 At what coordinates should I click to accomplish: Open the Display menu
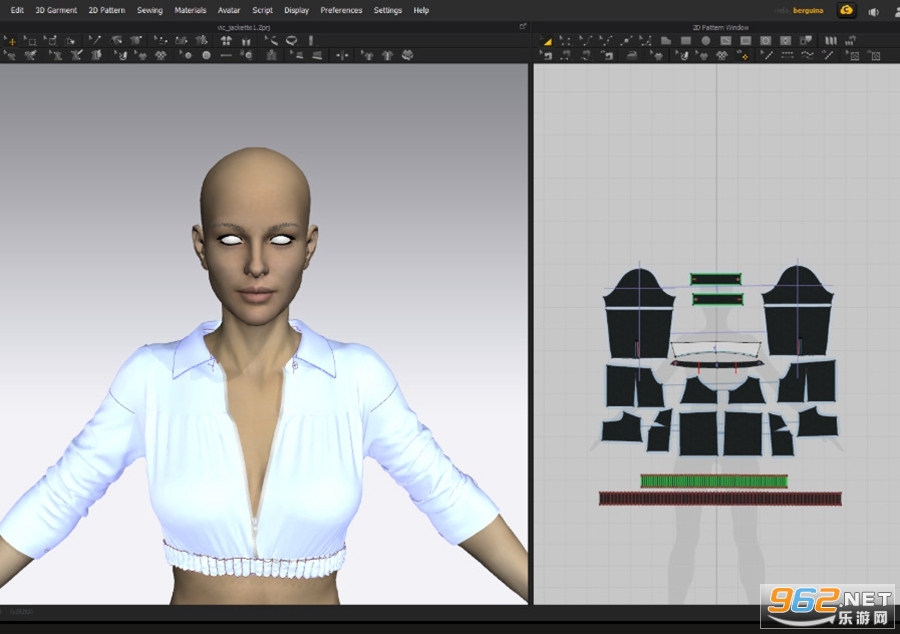click(x=296, y=10)
